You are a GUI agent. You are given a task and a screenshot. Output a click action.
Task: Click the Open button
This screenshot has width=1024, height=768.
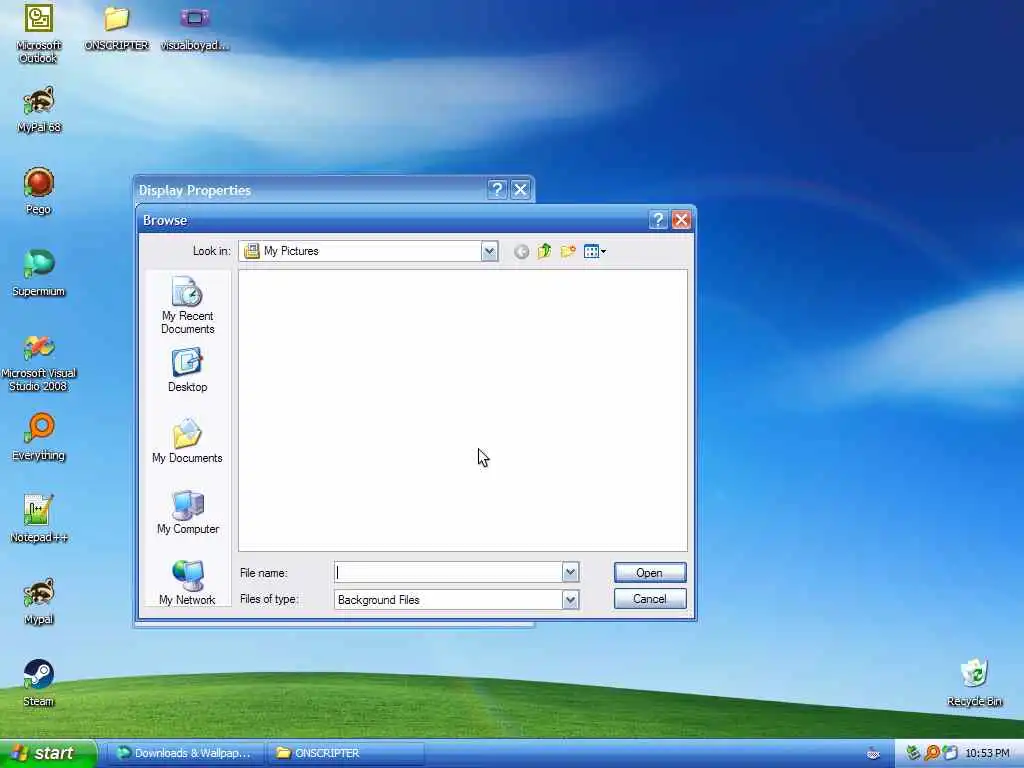[x=650, y=572]
